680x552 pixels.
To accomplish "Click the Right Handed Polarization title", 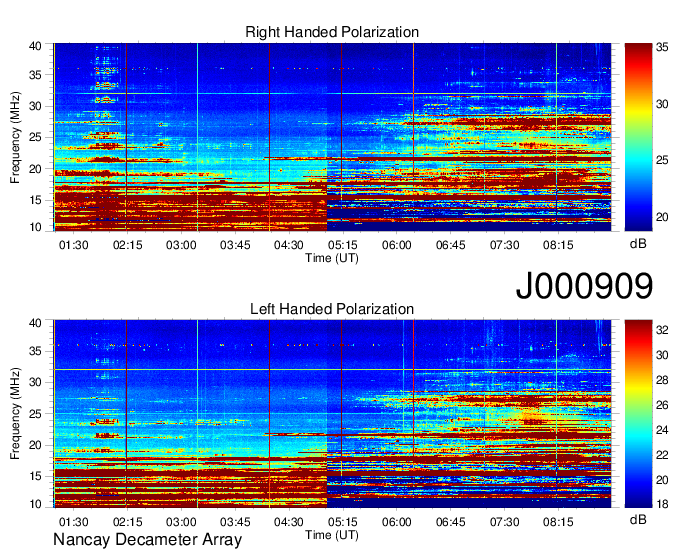I will 332,32.
